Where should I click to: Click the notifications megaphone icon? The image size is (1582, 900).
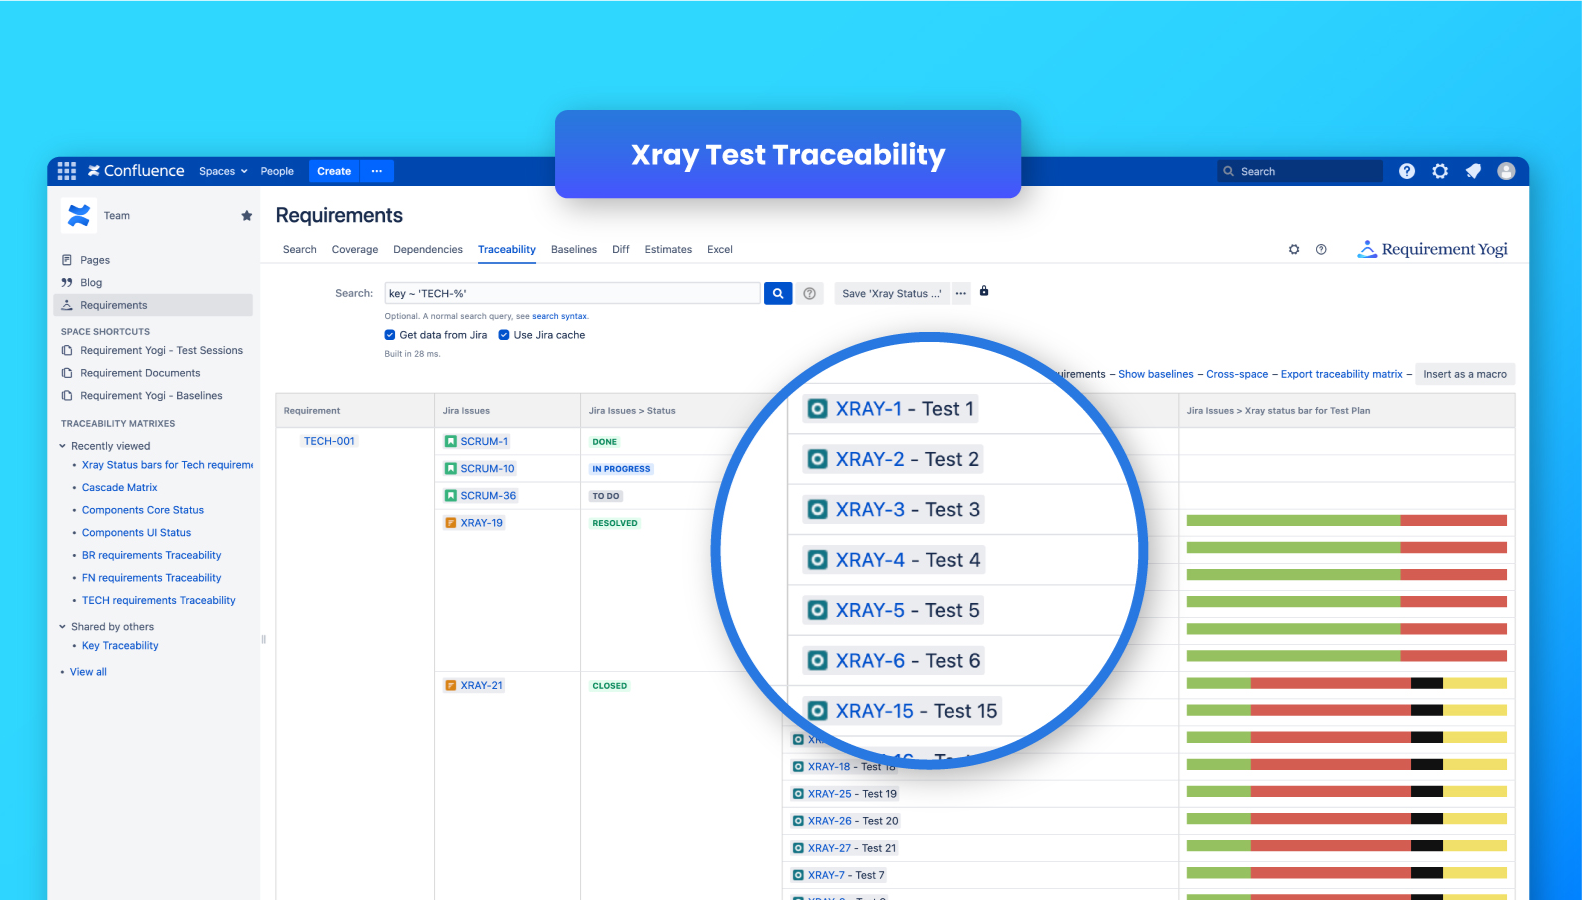(x=1473, y=171)
